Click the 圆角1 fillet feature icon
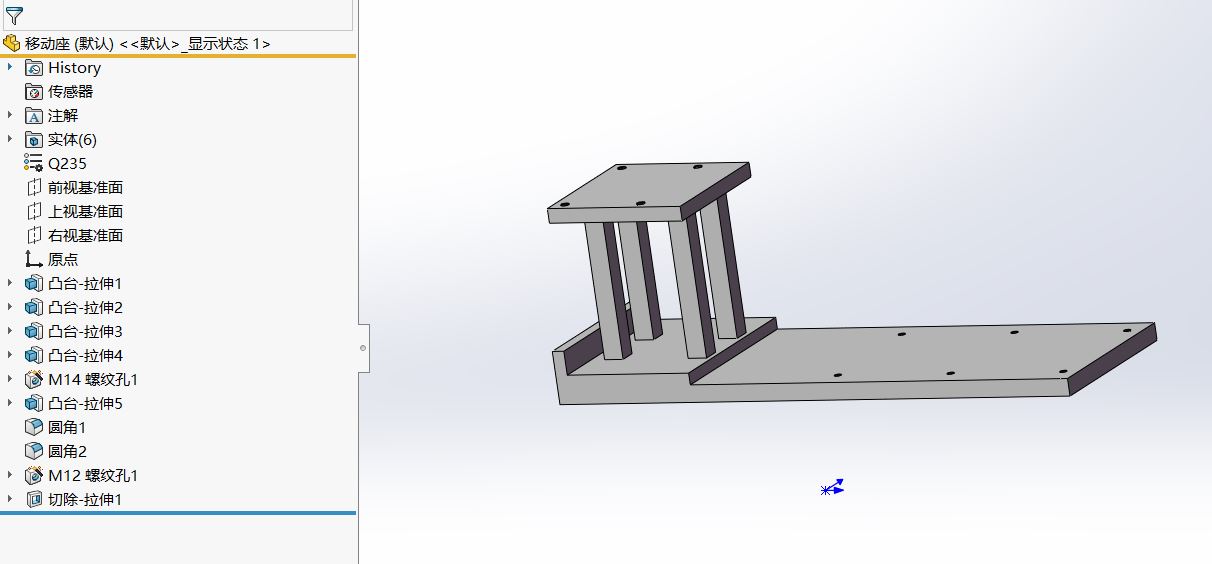 click(x=34, y=428)
